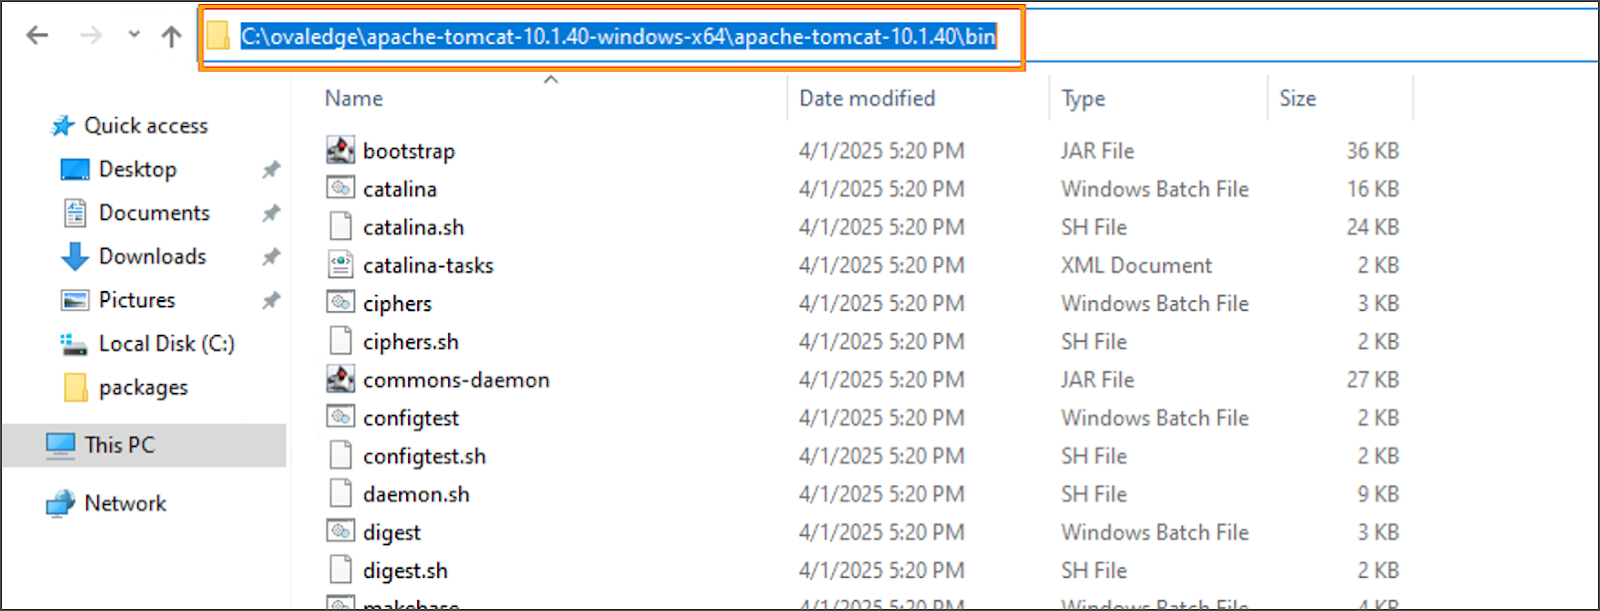
Task: Open the recent locations dropdown
Action: [x=134, y=35]
